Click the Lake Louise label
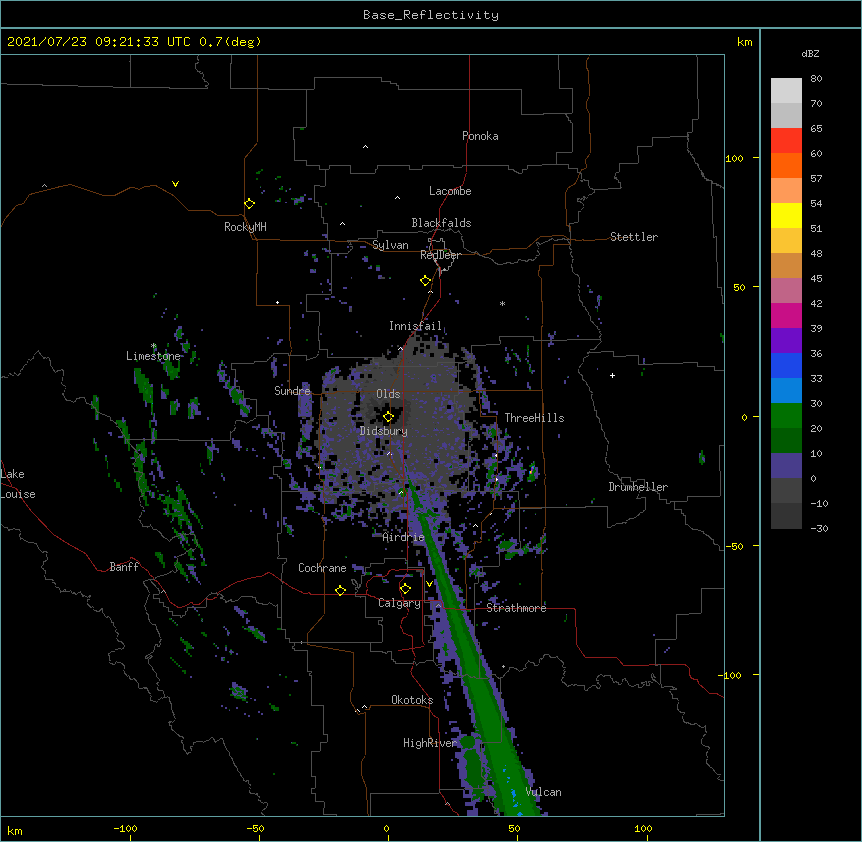 pos(18,484)
